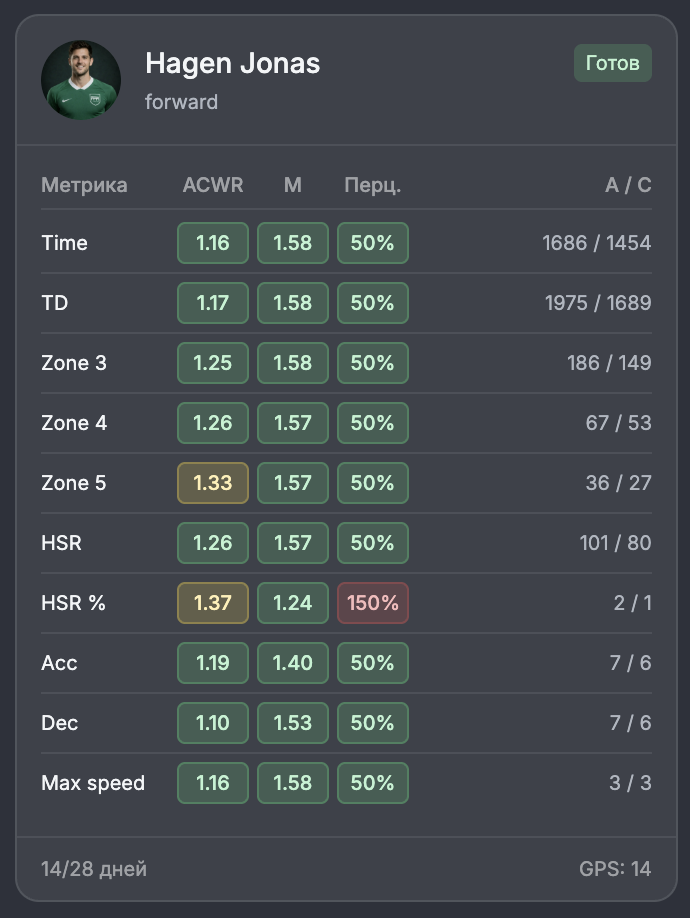
Task: Click the Перц. column header
Action: tap(373, 185)
